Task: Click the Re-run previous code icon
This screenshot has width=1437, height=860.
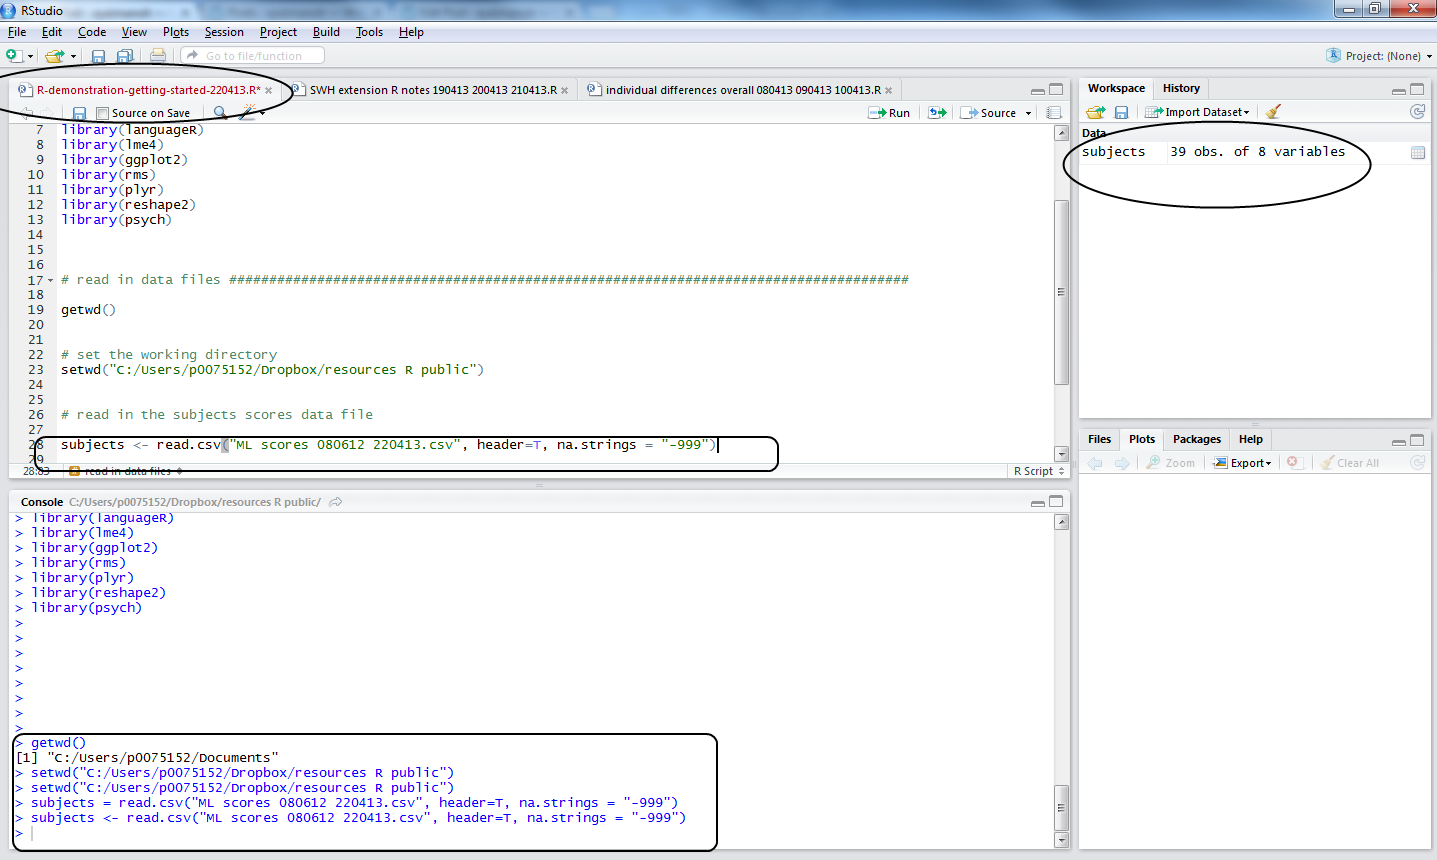Action: (x=937, y=113)
